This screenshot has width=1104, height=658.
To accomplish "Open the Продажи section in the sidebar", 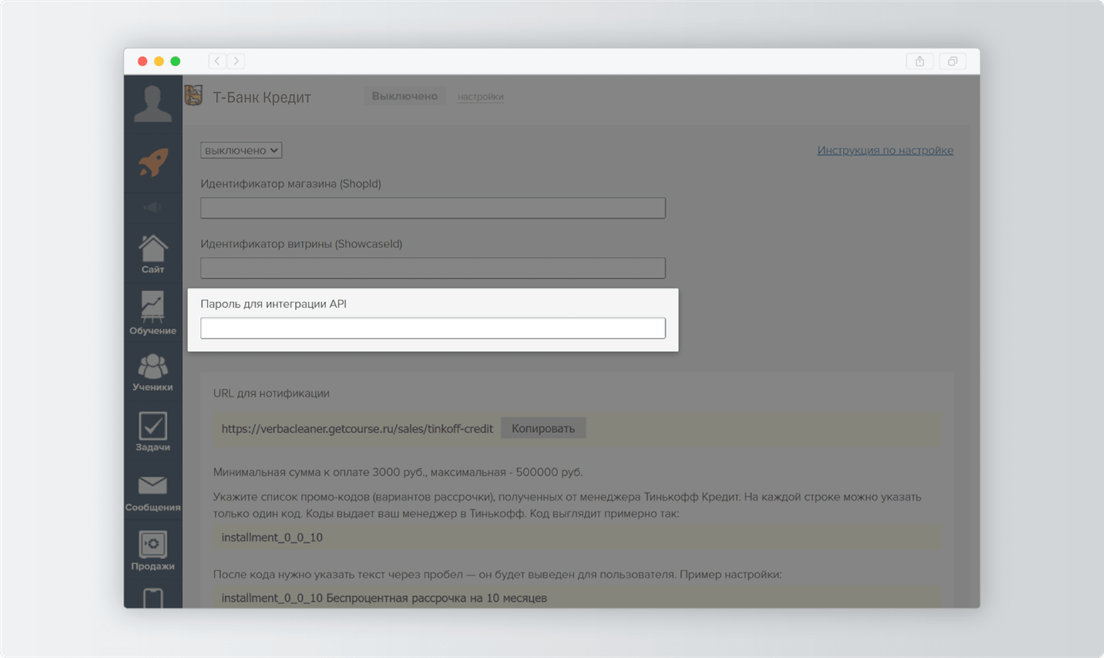I will click(x=153, y=551).
